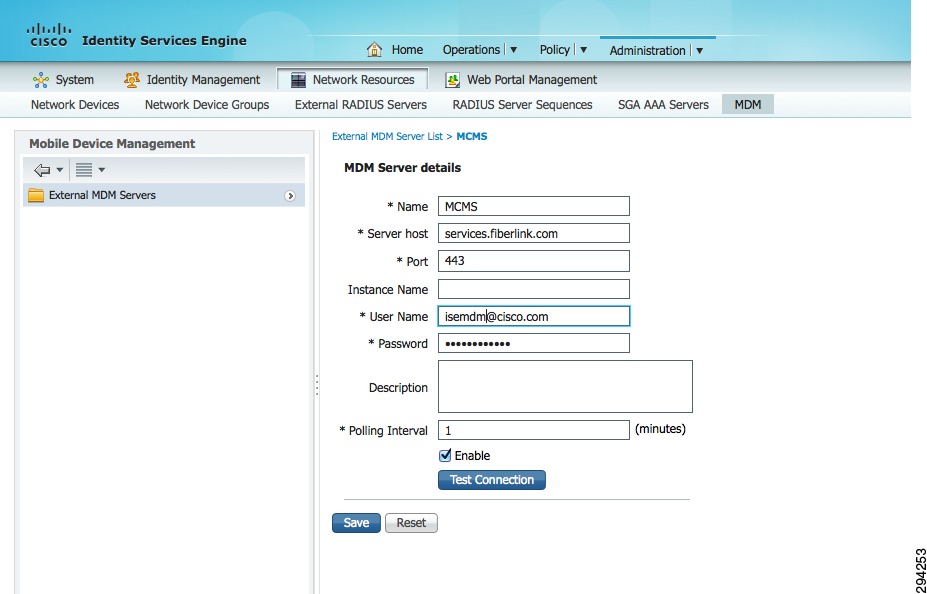The width and height of the screenshot is (927, 594).
Task: Click the Test Connection button
Action: [x=492, y=480]
